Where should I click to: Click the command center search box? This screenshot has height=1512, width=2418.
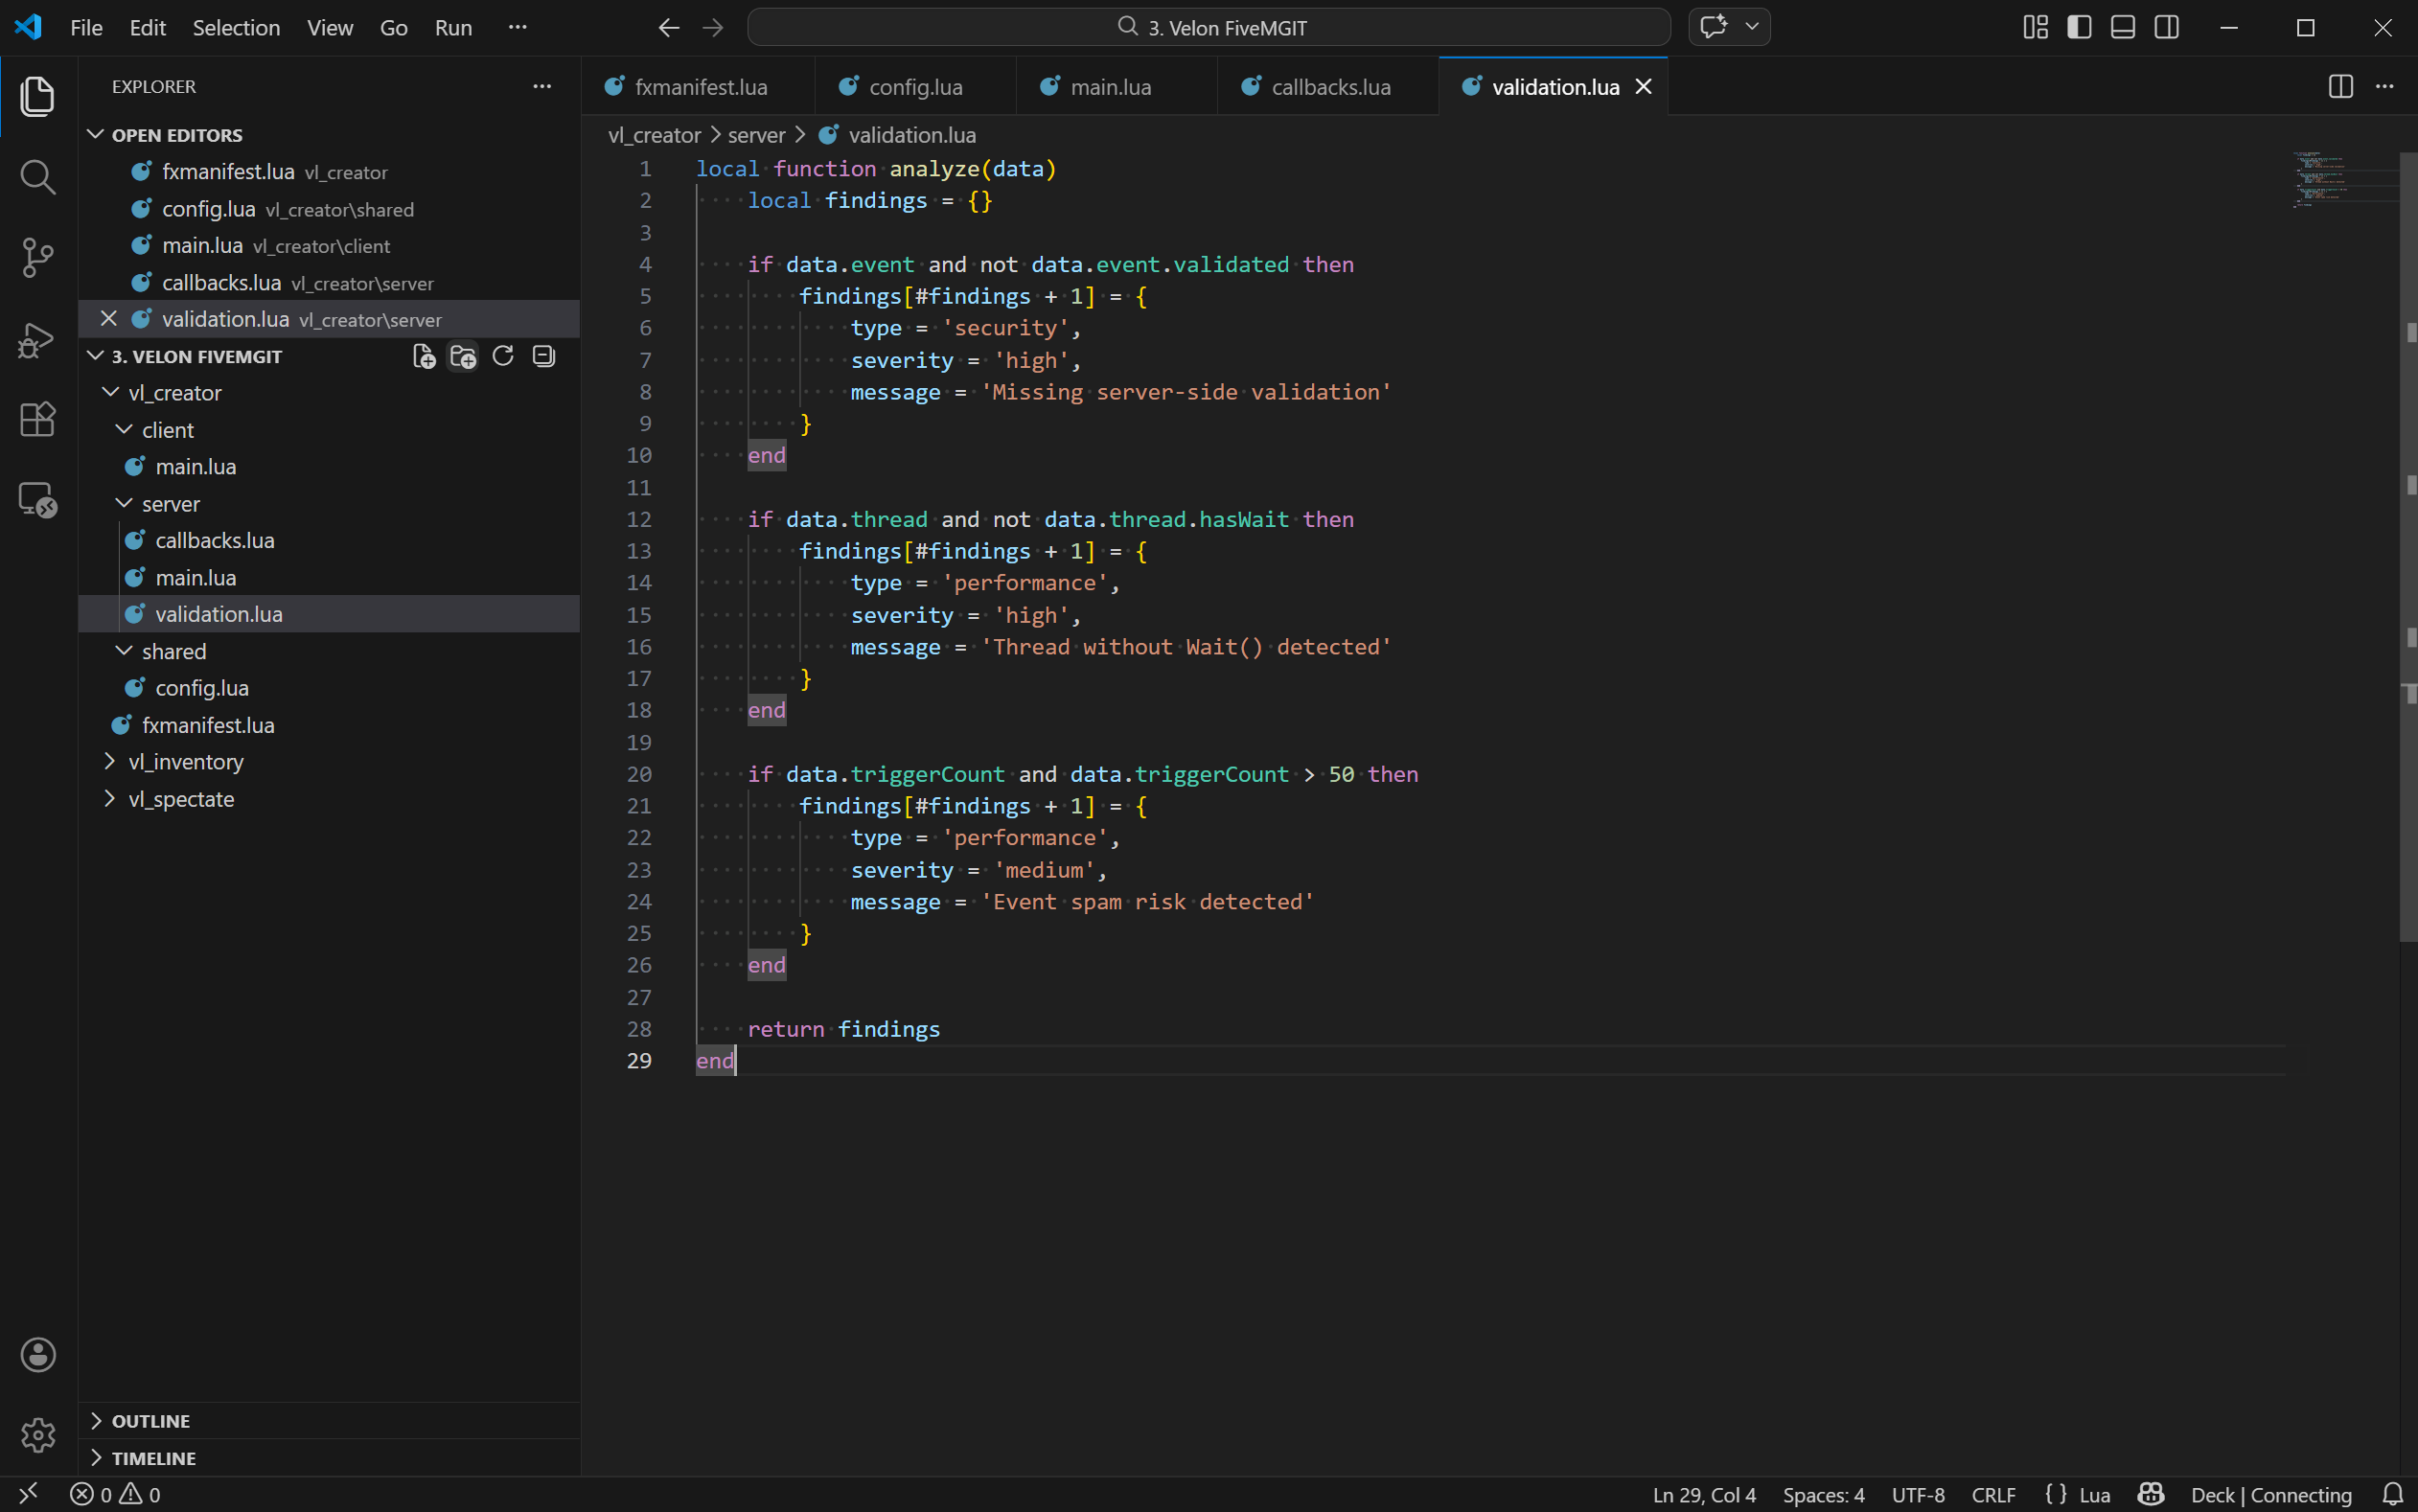1209,28
